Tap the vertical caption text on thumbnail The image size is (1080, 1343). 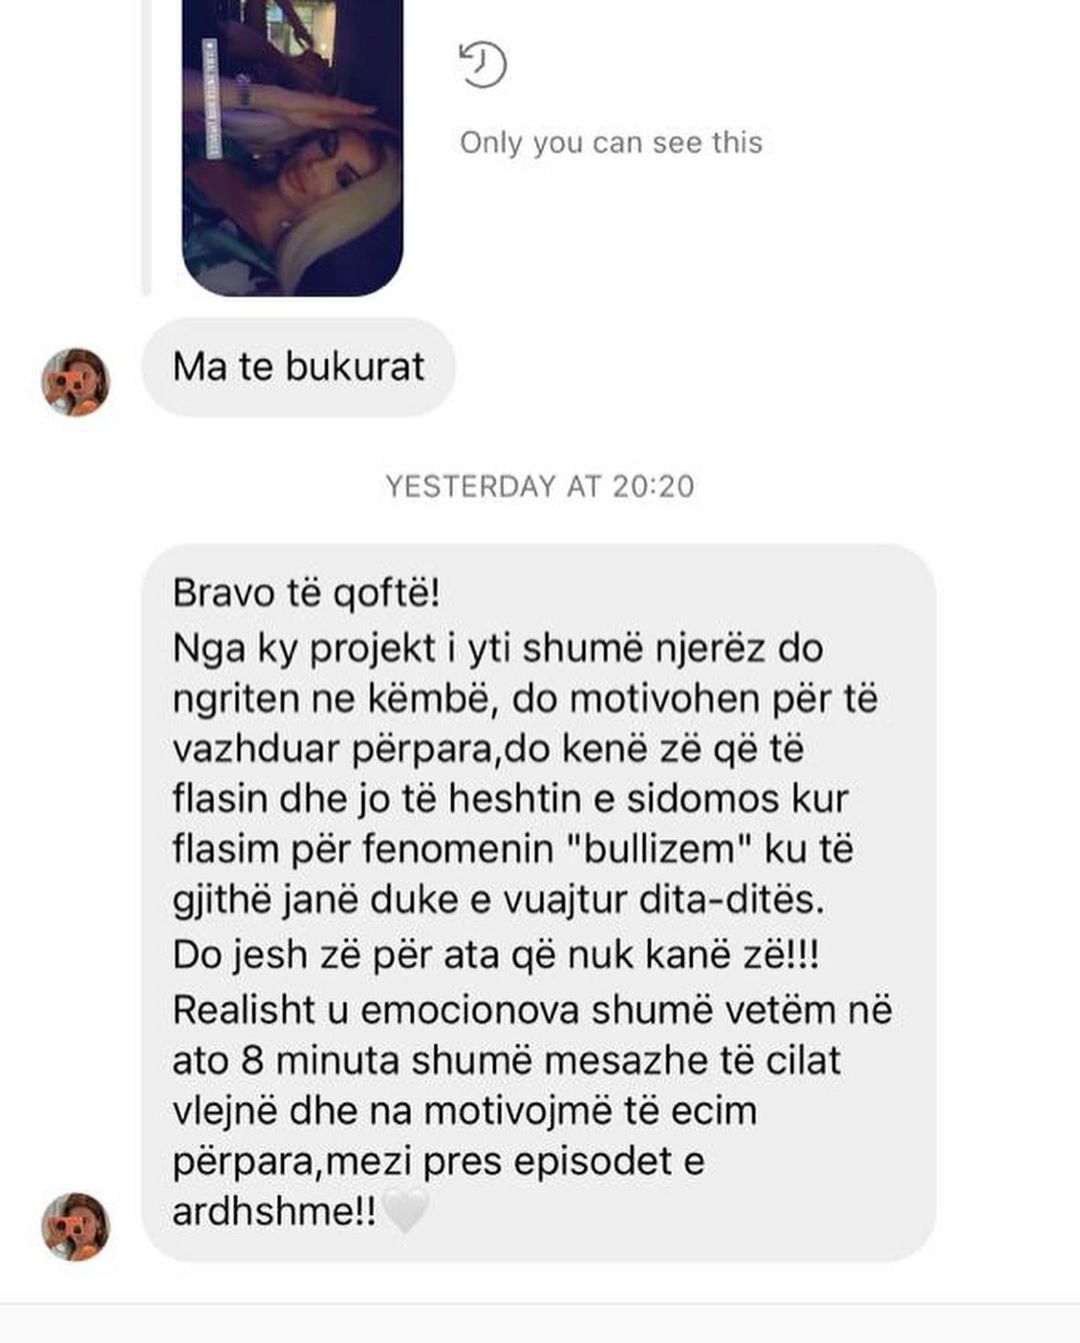[x=211, y=98]
